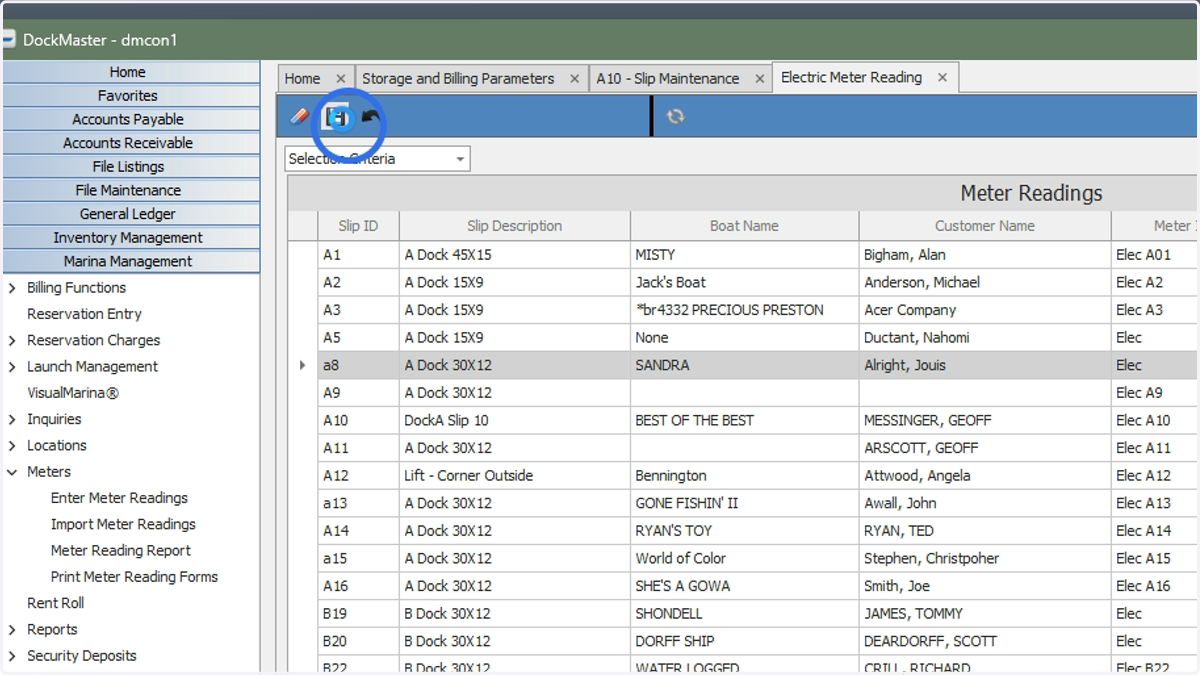
Task: Click boat GONE FISHIN' II
Action: pos(744,503)
